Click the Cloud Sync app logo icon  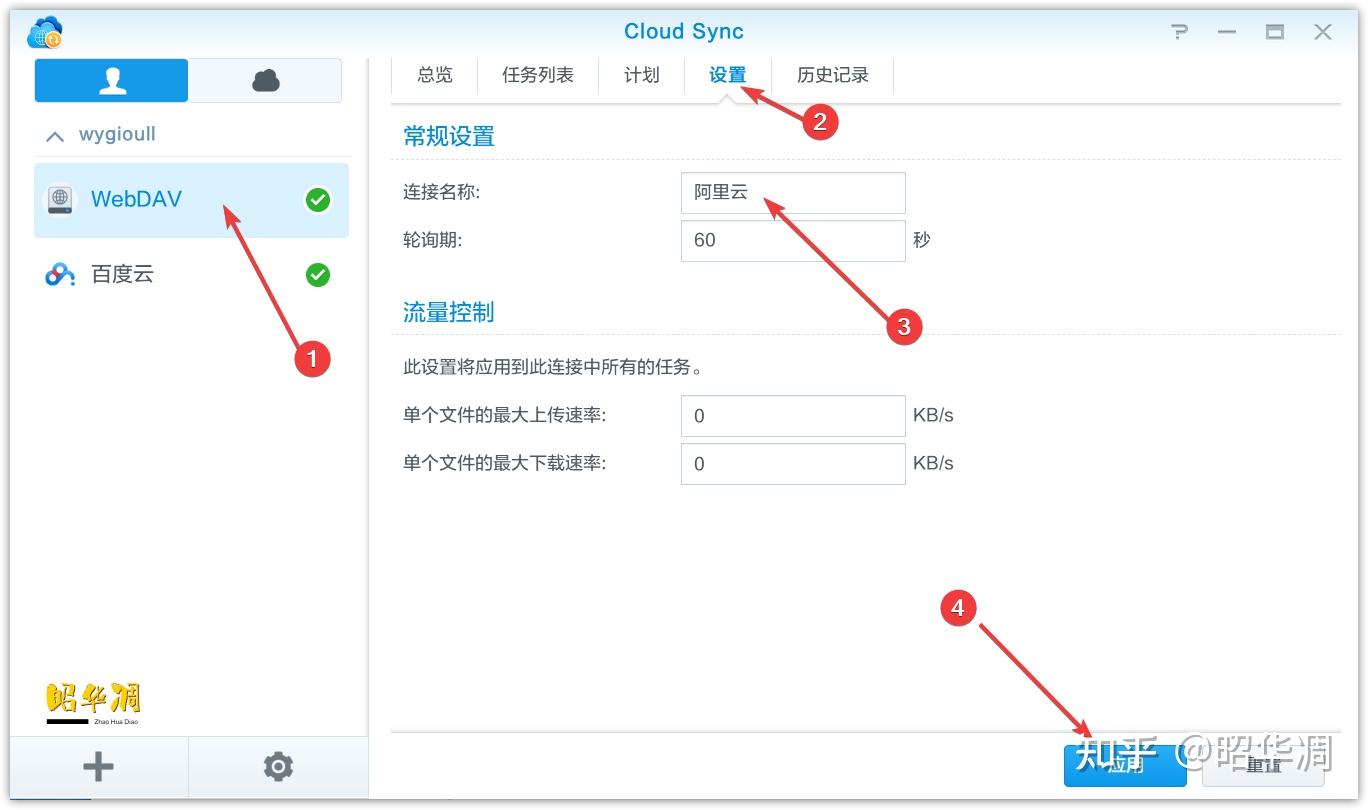coord(45,33)
